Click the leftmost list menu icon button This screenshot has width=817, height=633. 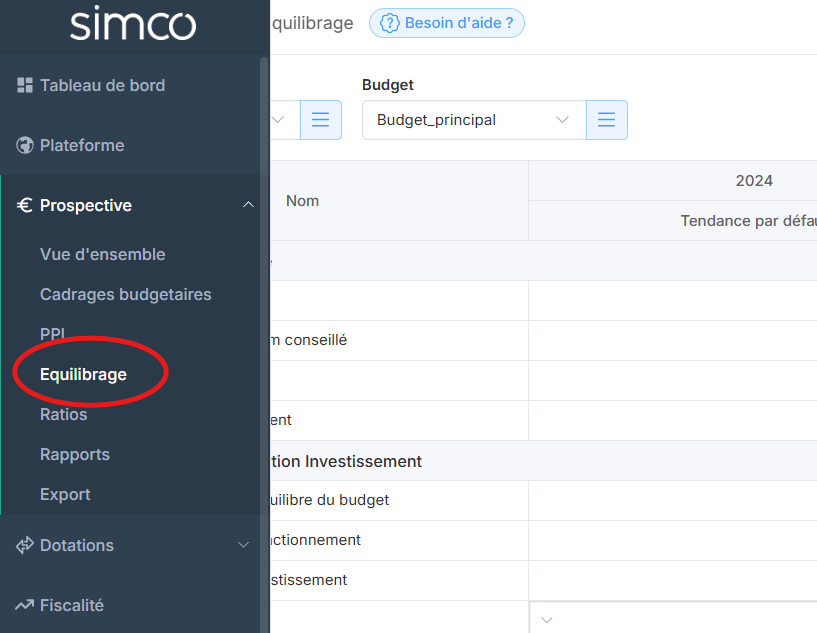320,120
